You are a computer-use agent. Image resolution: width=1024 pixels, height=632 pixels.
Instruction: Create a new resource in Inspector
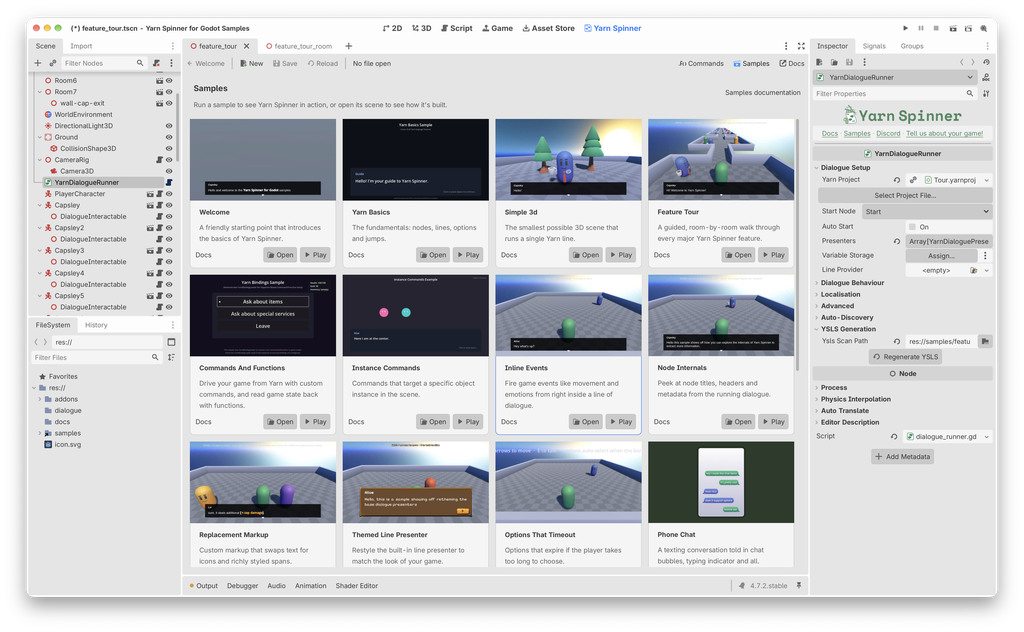click(820, 63)
